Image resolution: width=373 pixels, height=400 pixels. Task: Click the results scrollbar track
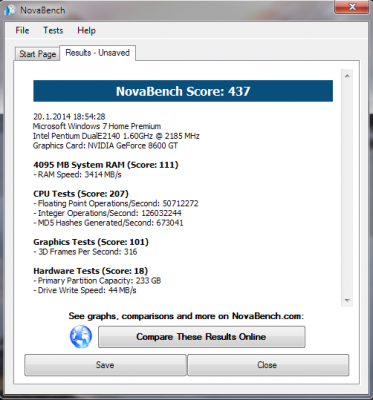point(347,188)
